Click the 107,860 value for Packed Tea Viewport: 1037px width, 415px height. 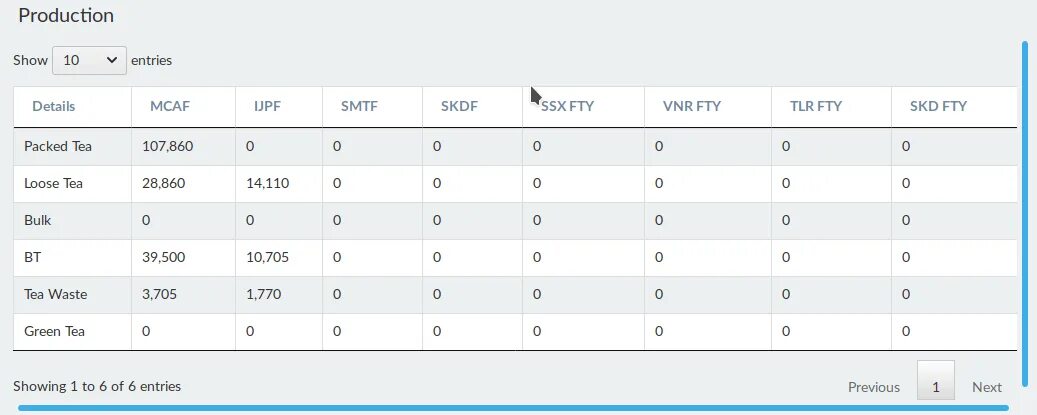168,147
